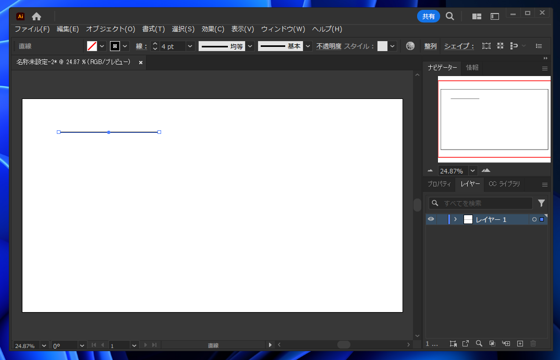The height and width of the screenshot is (360, 560).
Task: Click the シェイプ shape link
Action: pyautogui.click(x=459, y=46)
